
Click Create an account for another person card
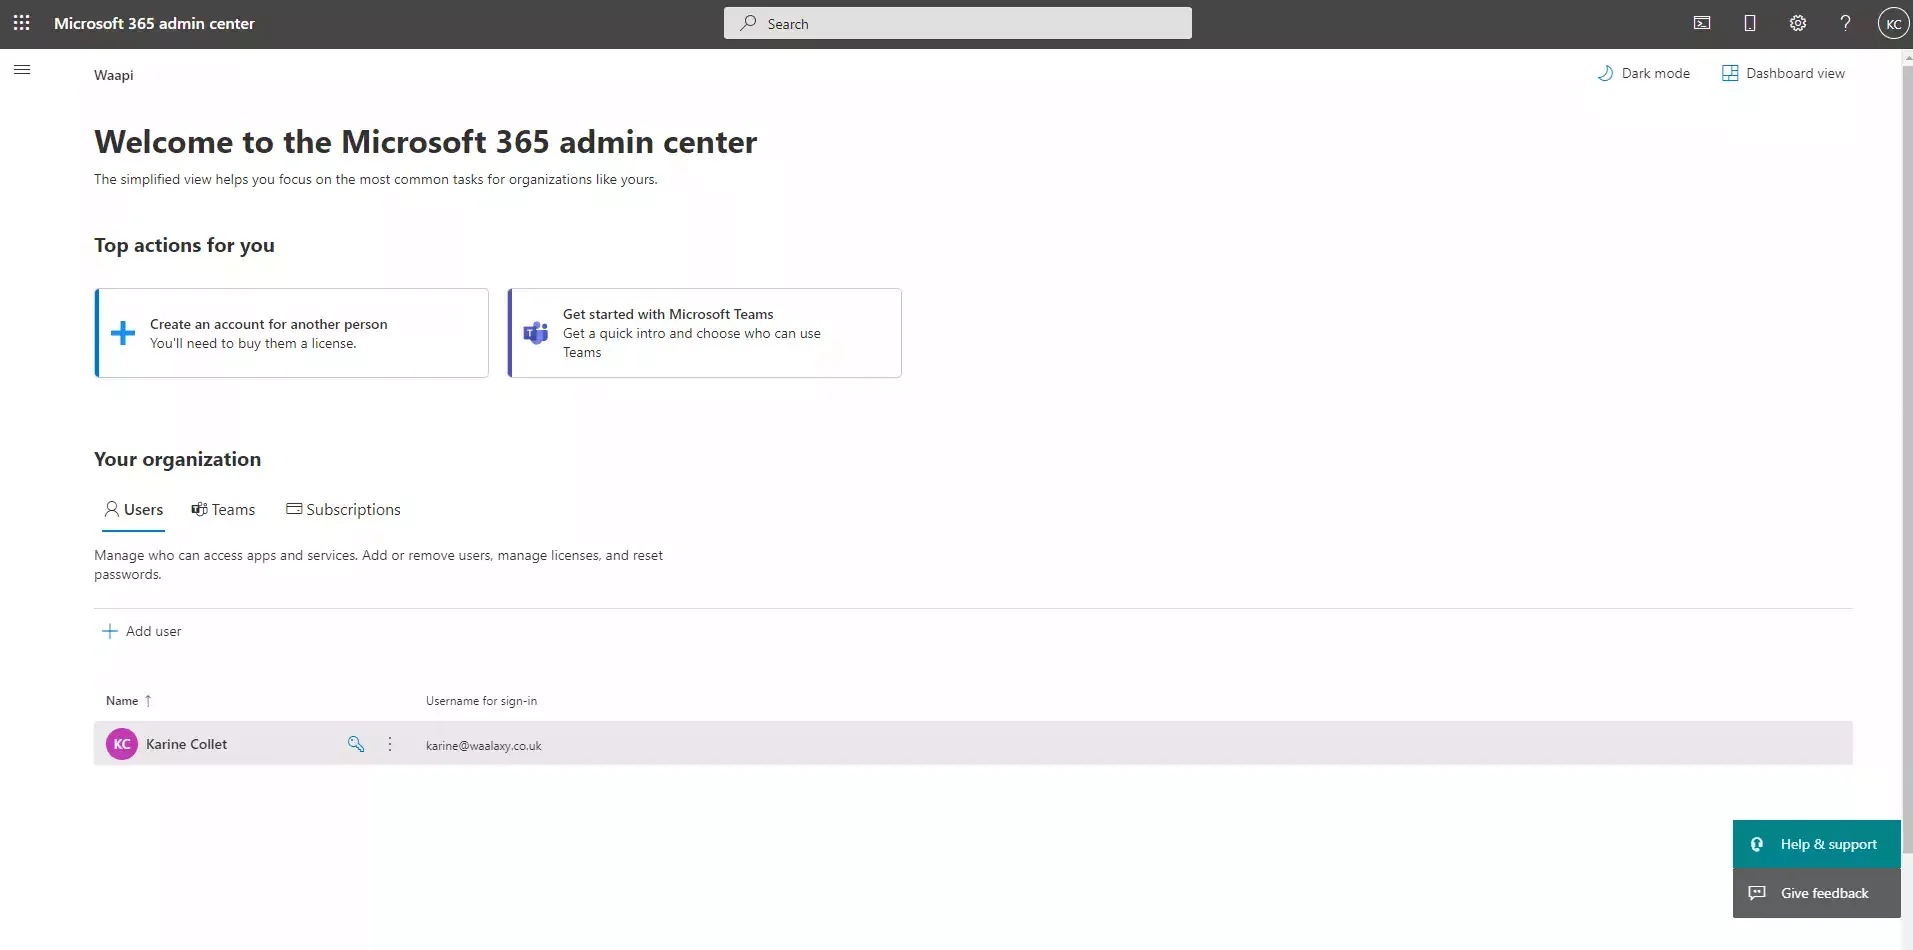coord(291,333)
